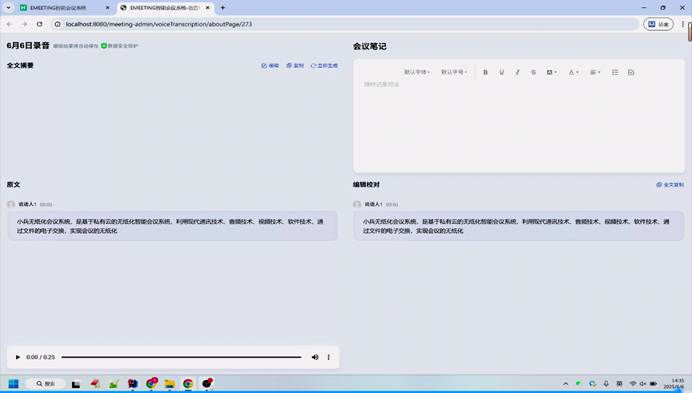
Task: Click the last icon in notes toolbar
Action: (x=631, y=72)
